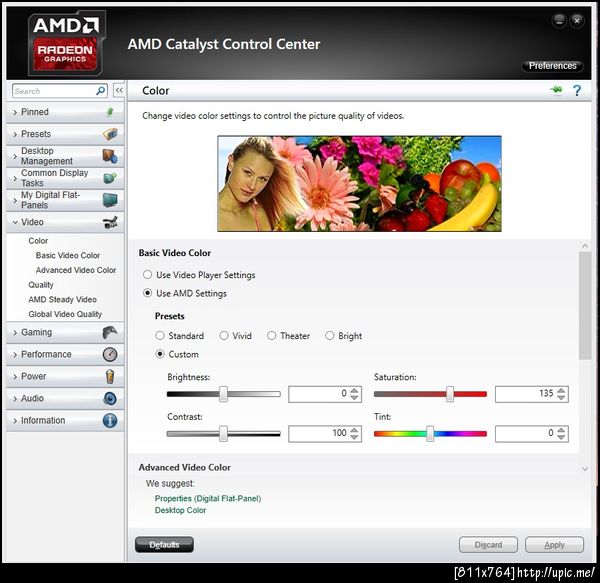
Task: Decrease Saturation value with down arrow
Action: coord(561,397)
